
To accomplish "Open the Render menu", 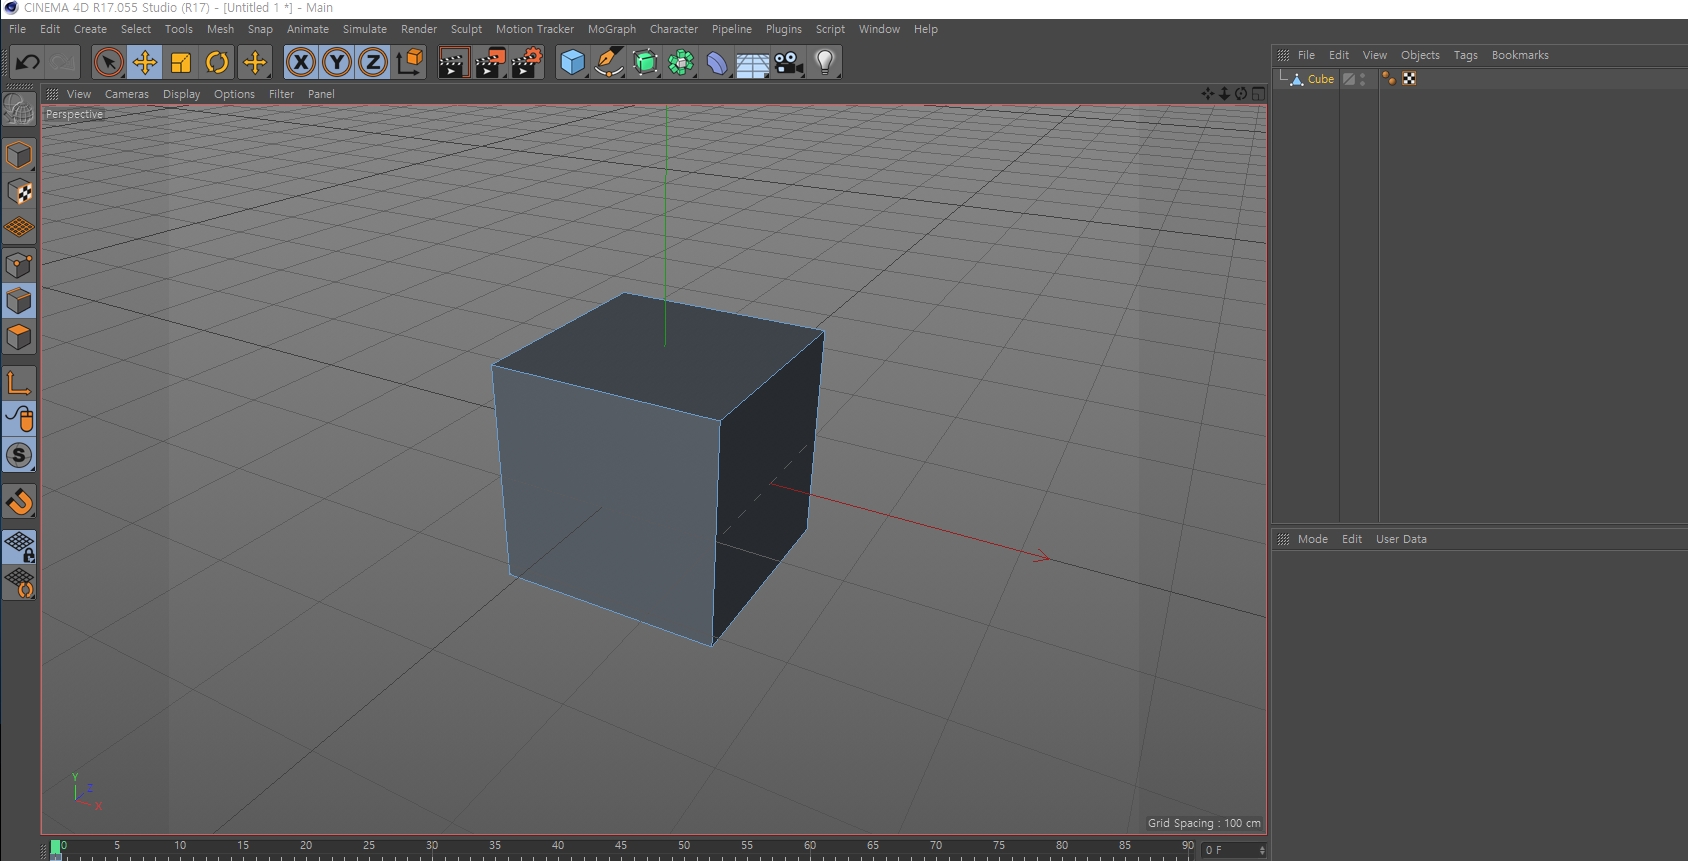I will coord(419,29).
